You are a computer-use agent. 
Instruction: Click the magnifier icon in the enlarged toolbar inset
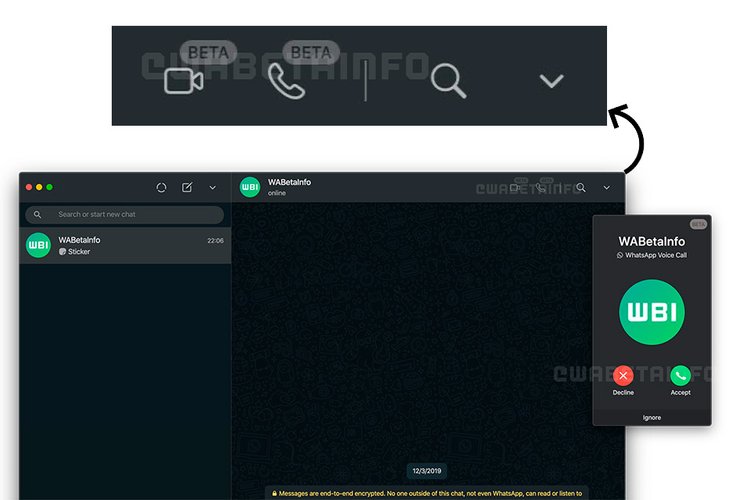click(448, 81)
